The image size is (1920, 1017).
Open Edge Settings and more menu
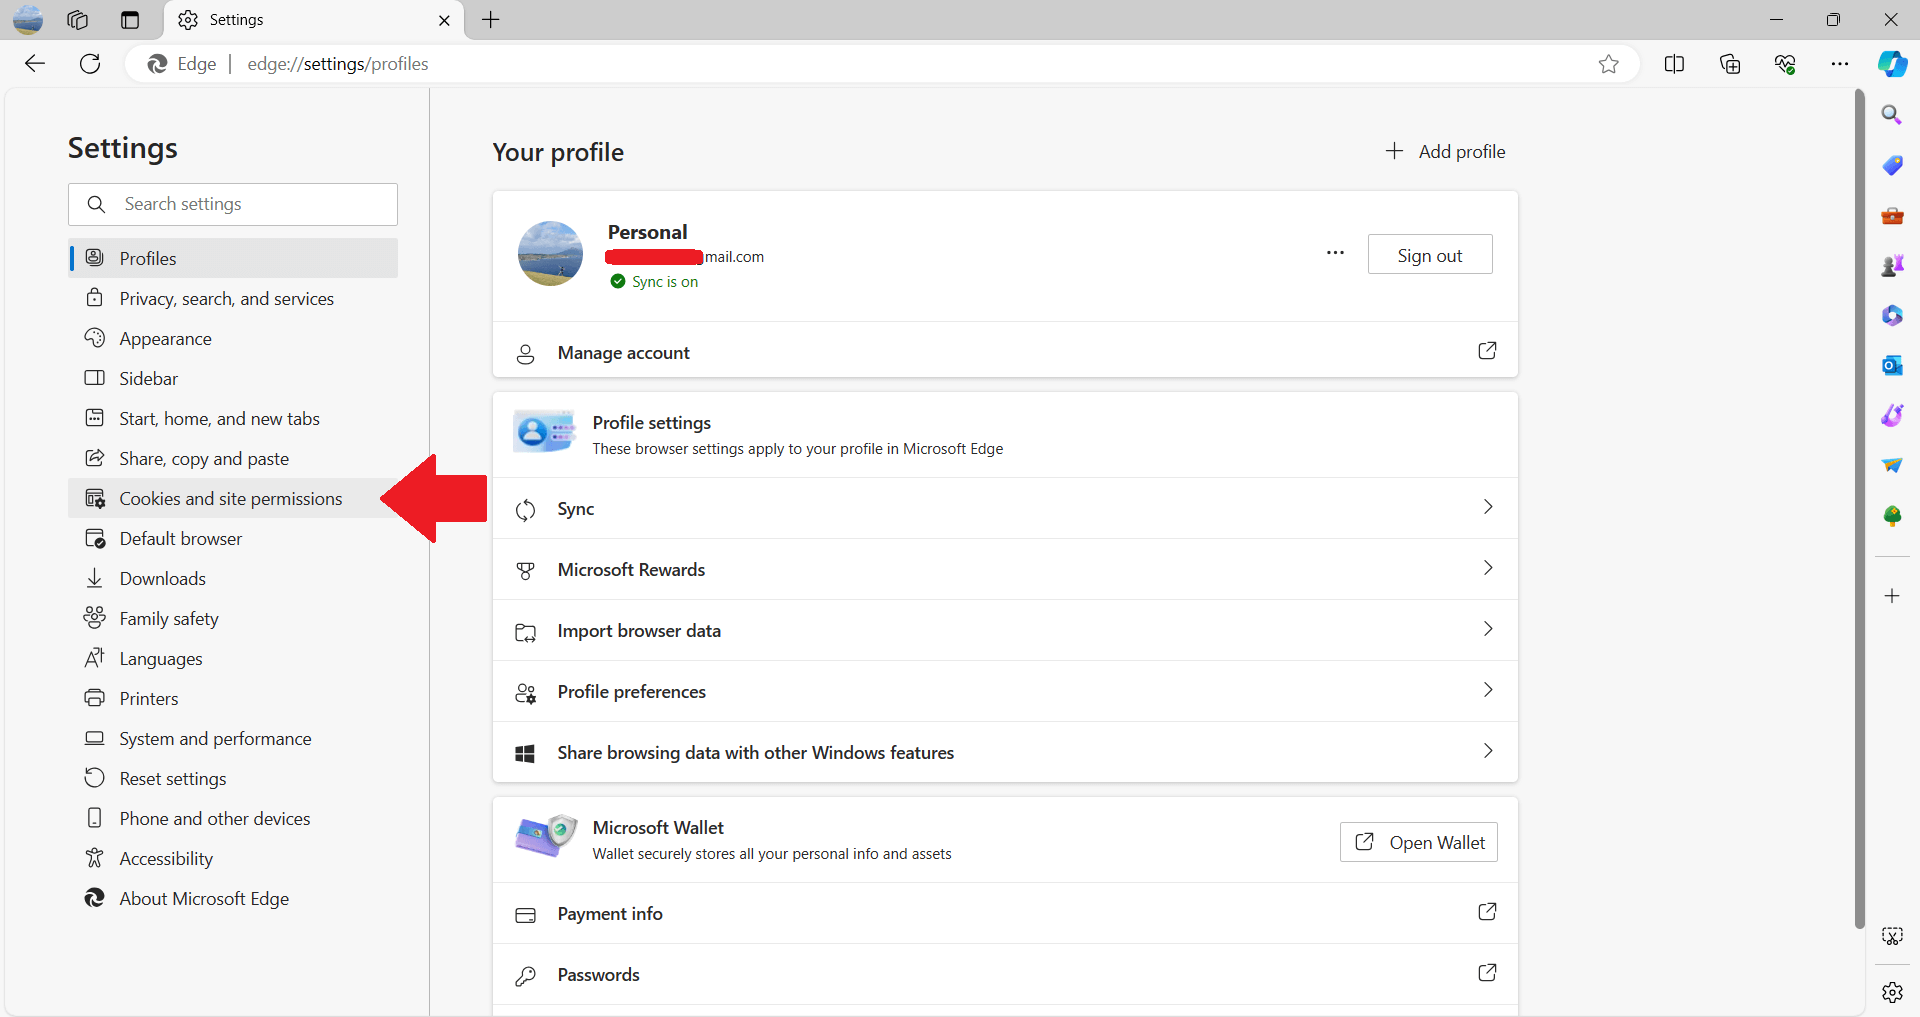coord(1840,64)
